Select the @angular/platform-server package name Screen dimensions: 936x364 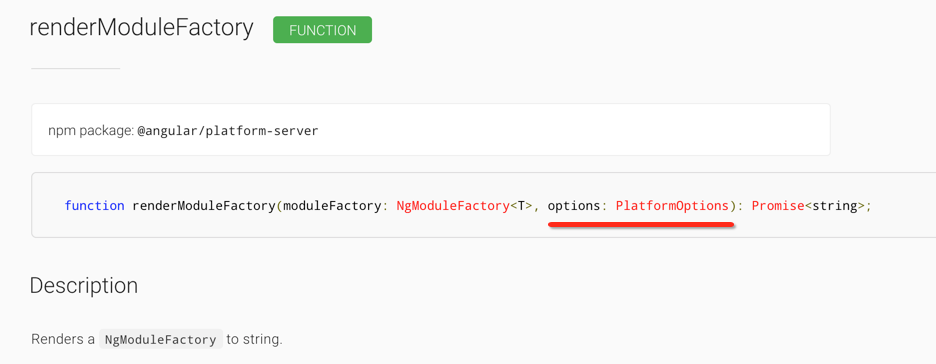tap(228, 131)
